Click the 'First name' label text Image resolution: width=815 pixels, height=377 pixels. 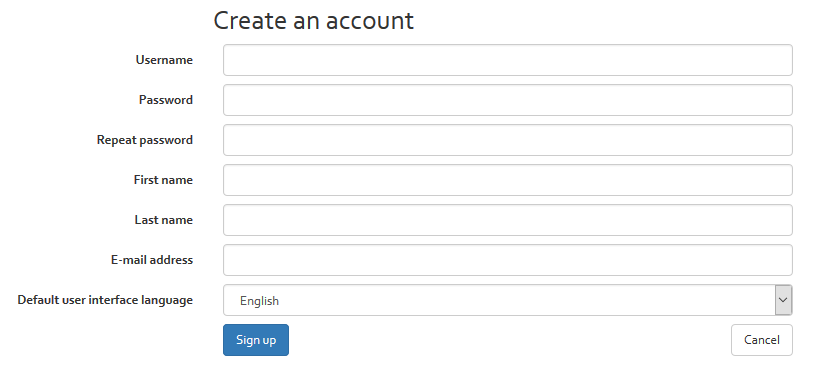click(163, 180)
